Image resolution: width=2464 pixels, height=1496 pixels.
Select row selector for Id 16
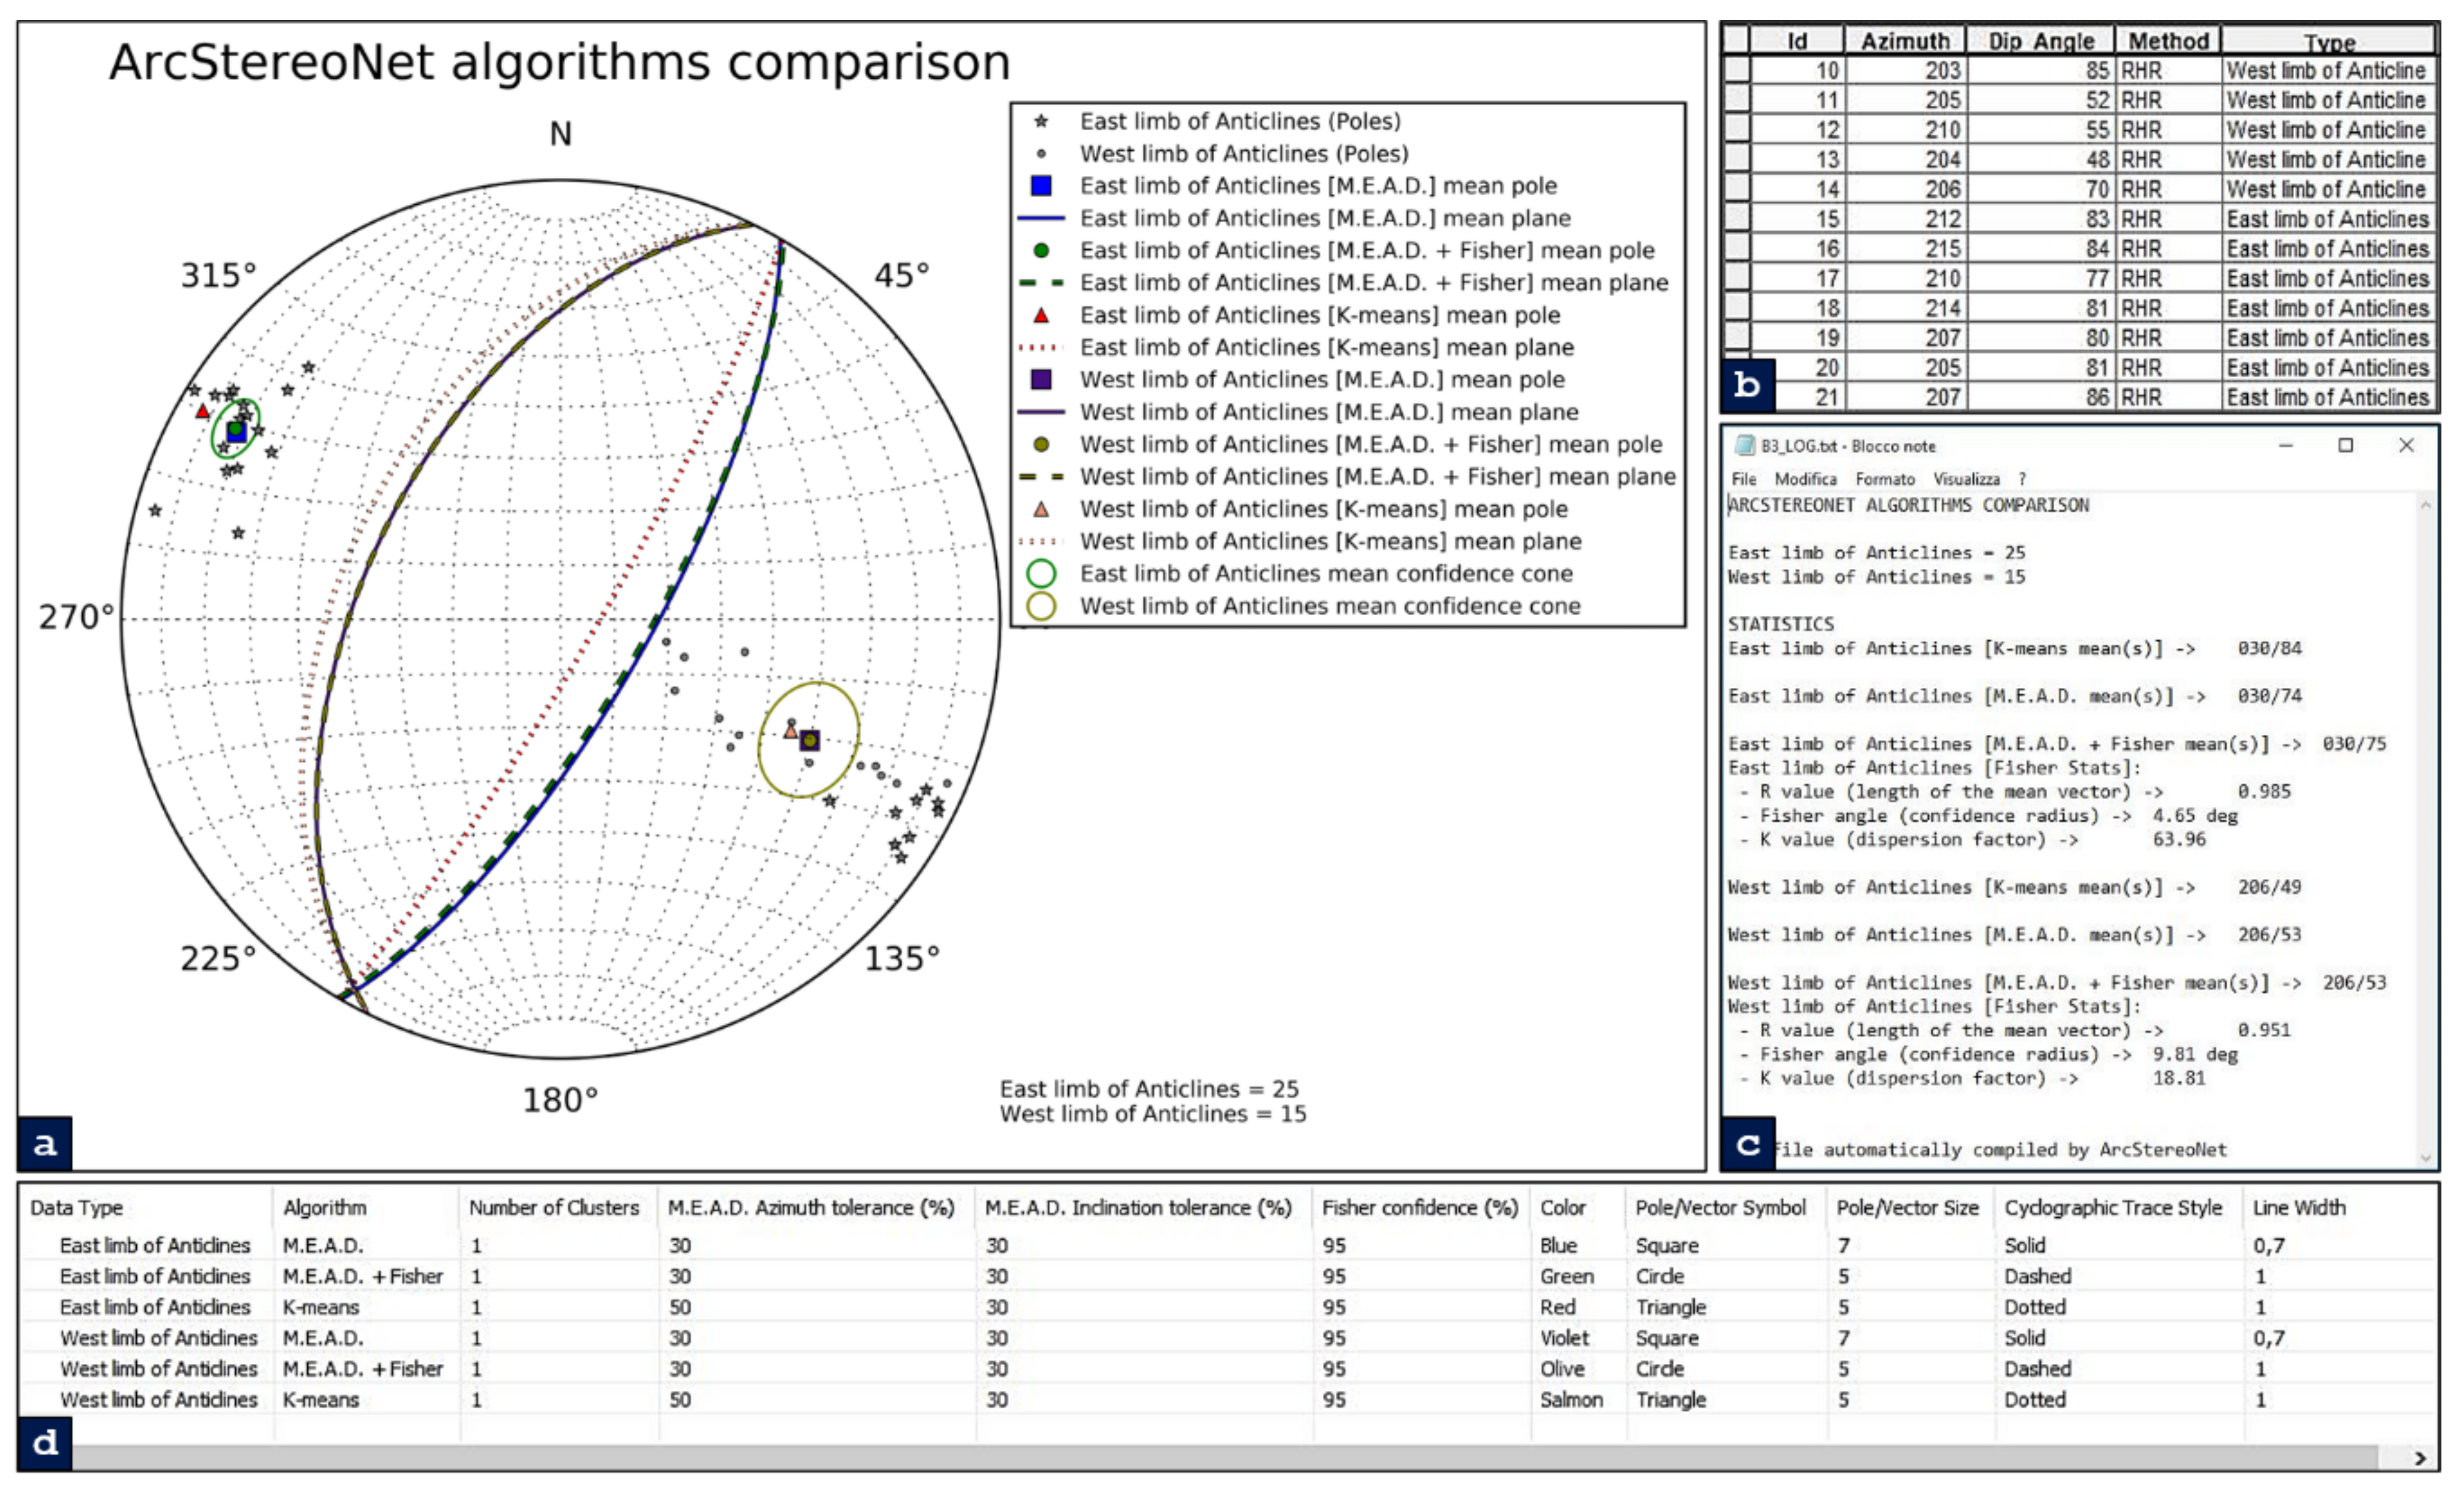pos(1737,248)
